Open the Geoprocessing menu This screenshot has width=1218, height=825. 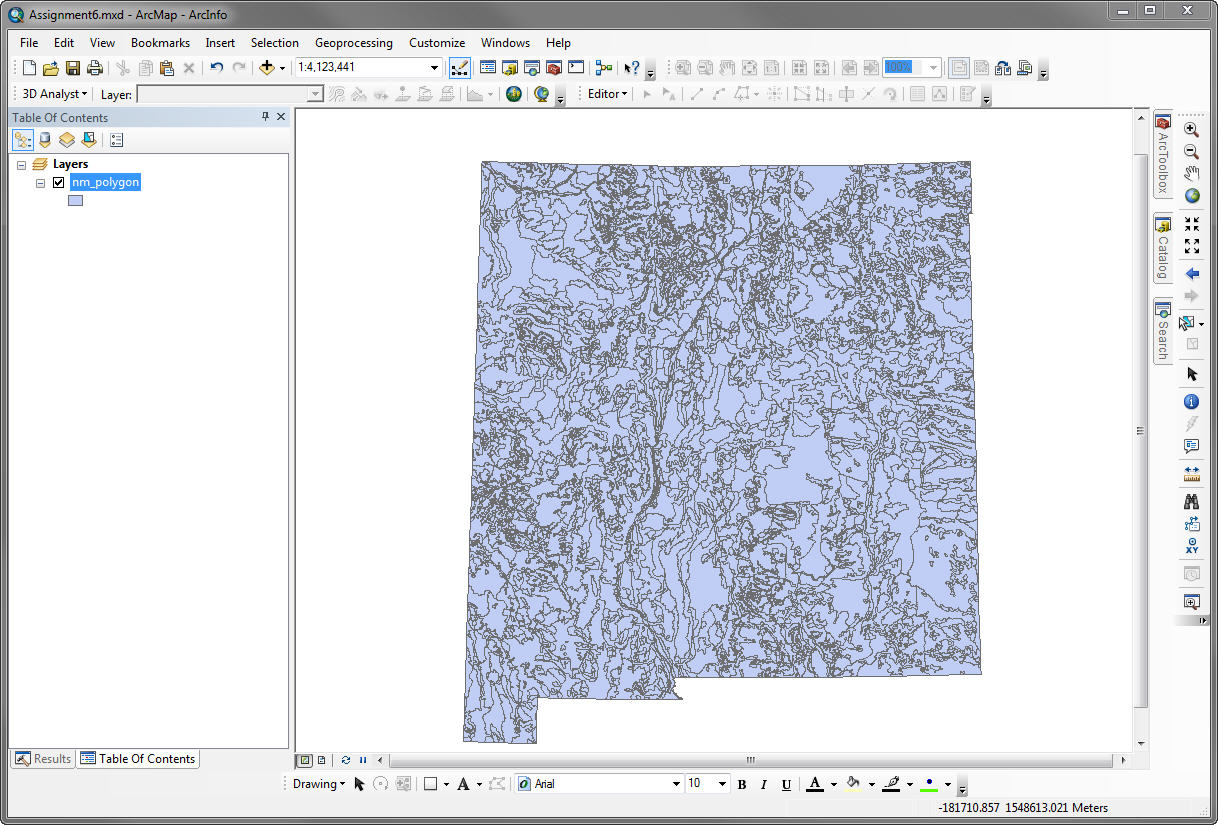pyautogui.click(x=354, y=43)
